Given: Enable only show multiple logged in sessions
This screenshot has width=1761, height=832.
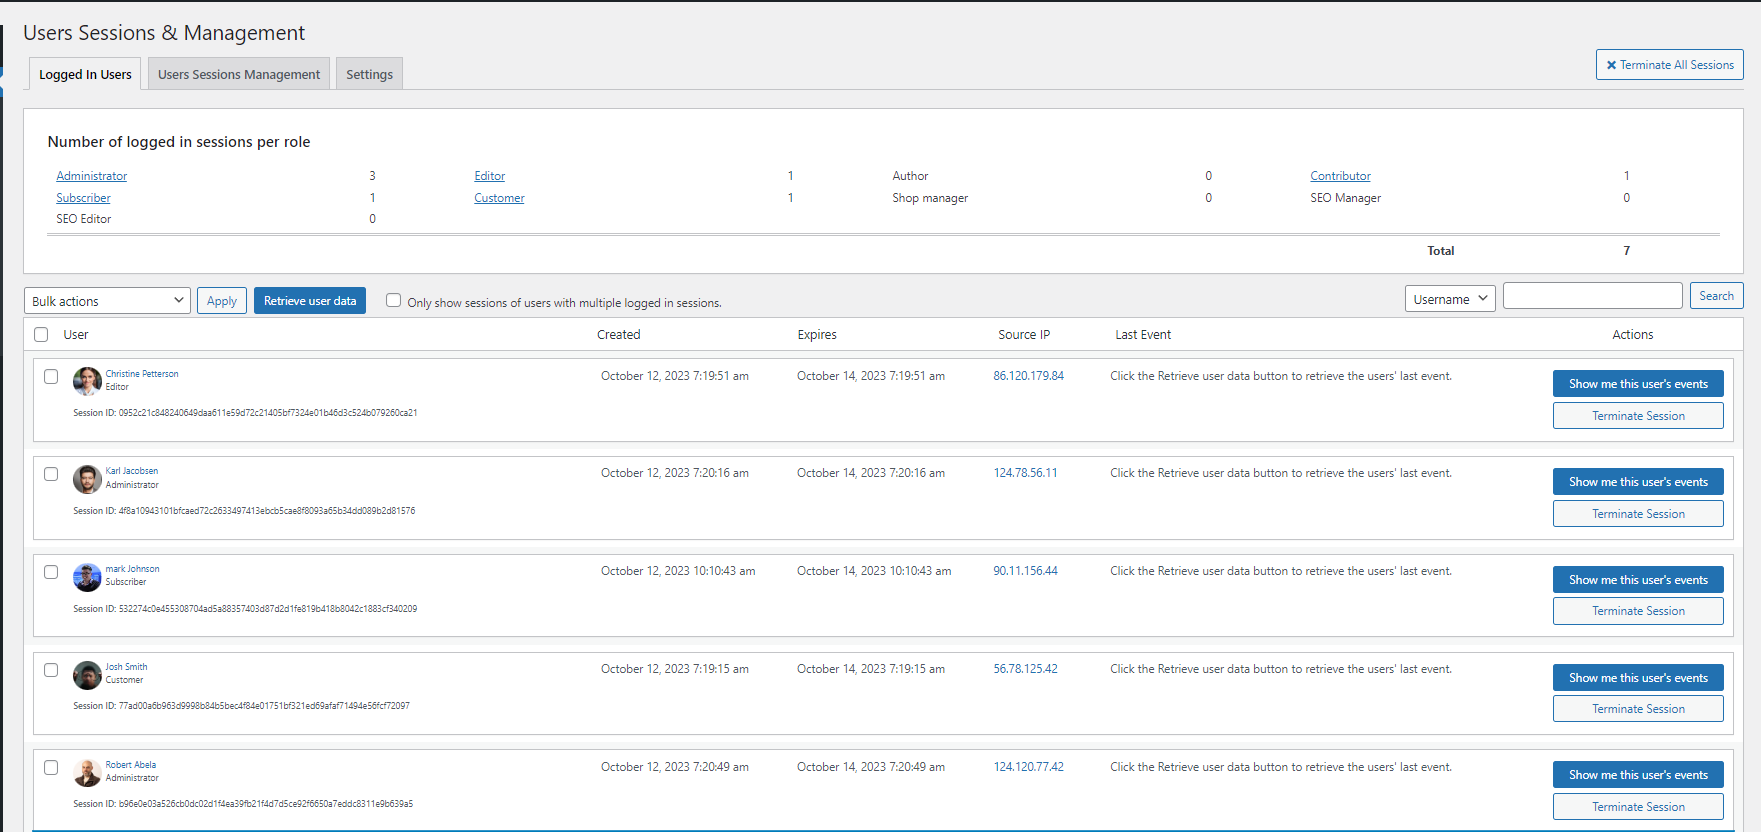Looking at the screenshot, I should [394, 301].
